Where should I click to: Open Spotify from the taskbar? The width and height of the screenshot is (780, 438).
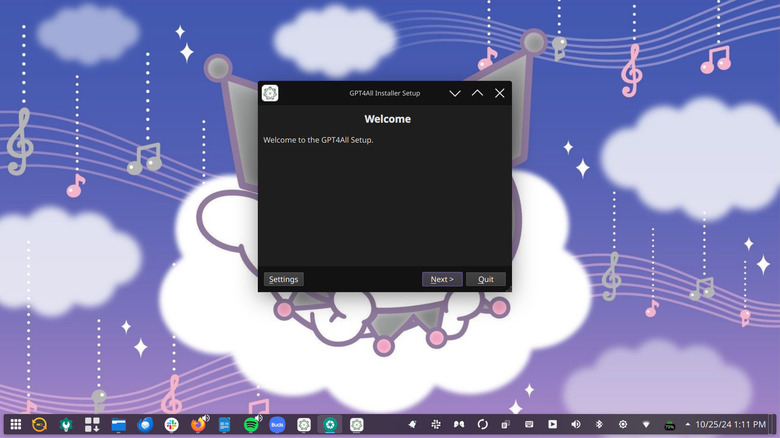pyautogui.click(x=251, y=425)
